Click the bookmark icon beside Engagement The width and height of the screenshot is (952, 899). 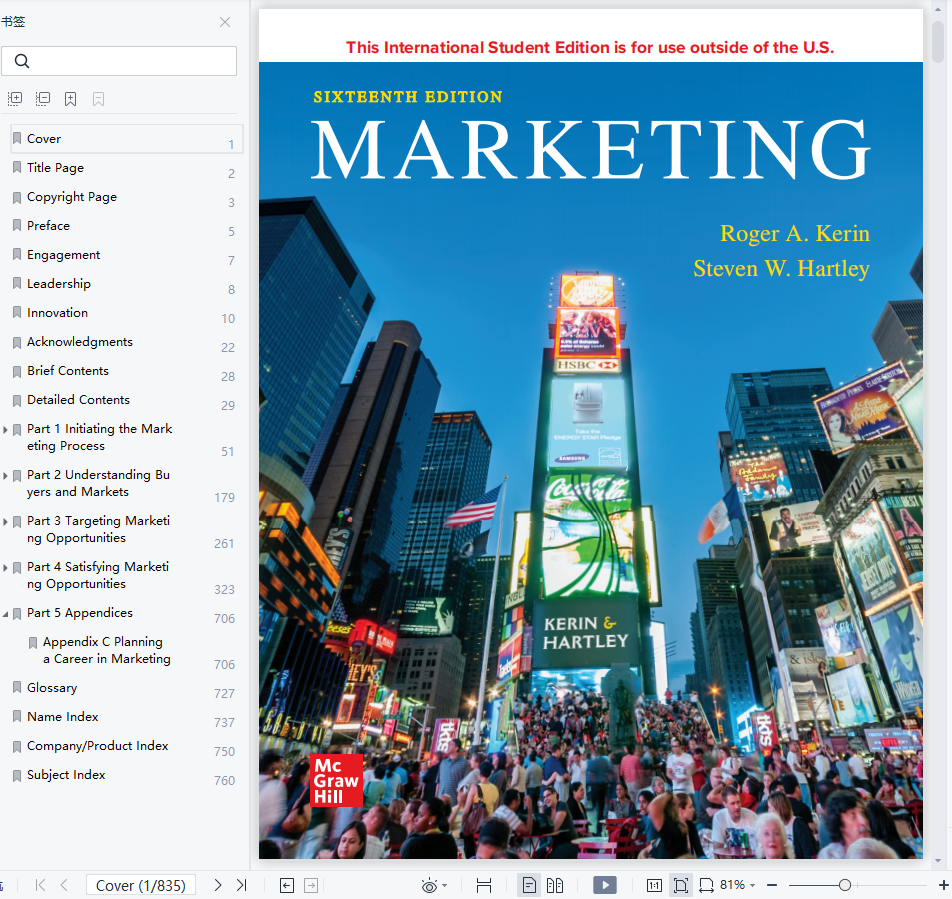(x=17, y=254)
